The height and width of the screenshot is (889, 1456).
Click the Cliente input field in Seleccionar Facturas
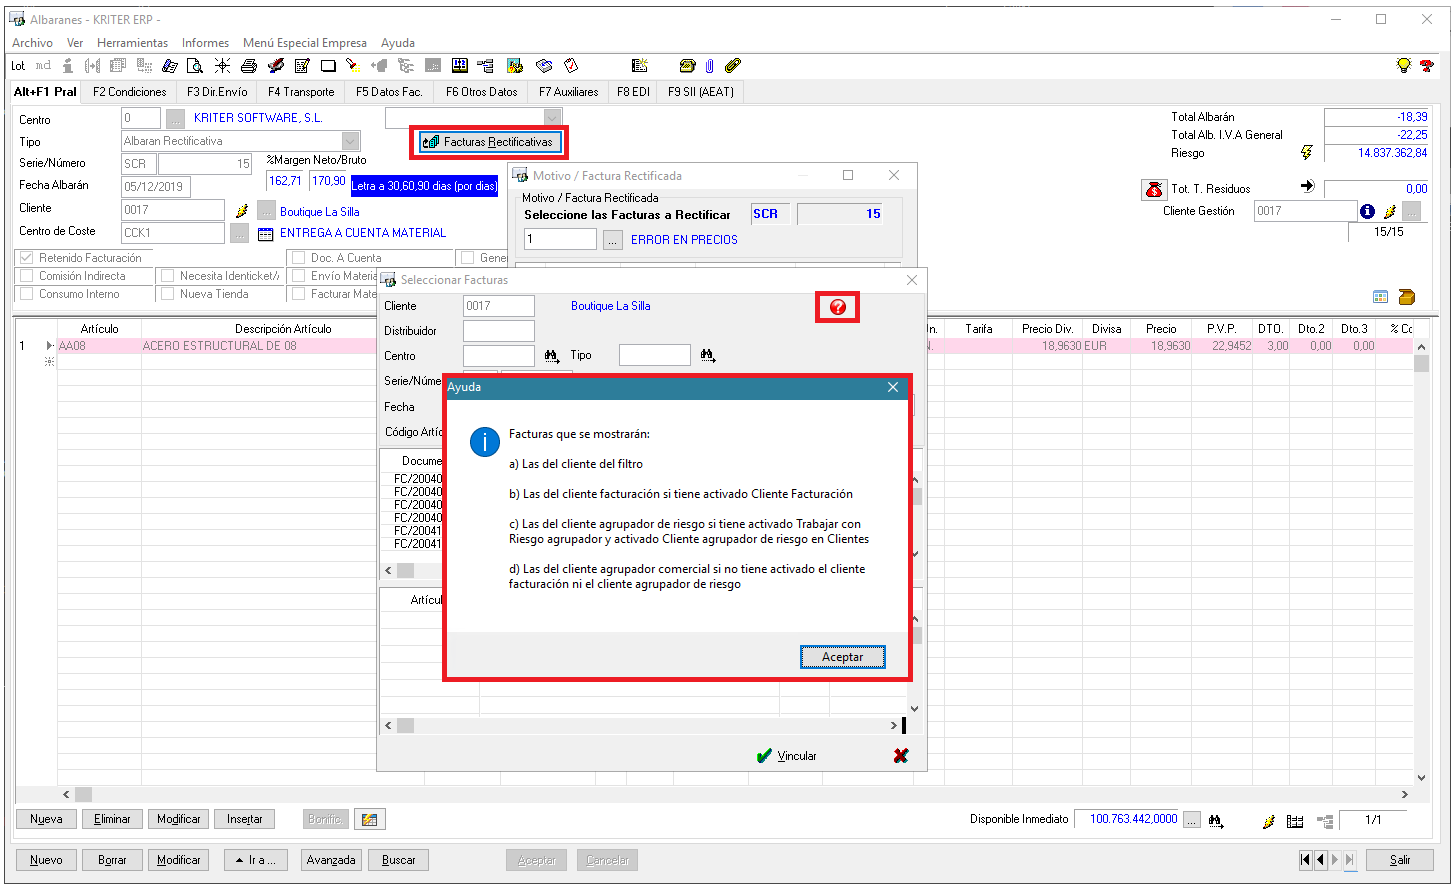[x=499, y=306]
